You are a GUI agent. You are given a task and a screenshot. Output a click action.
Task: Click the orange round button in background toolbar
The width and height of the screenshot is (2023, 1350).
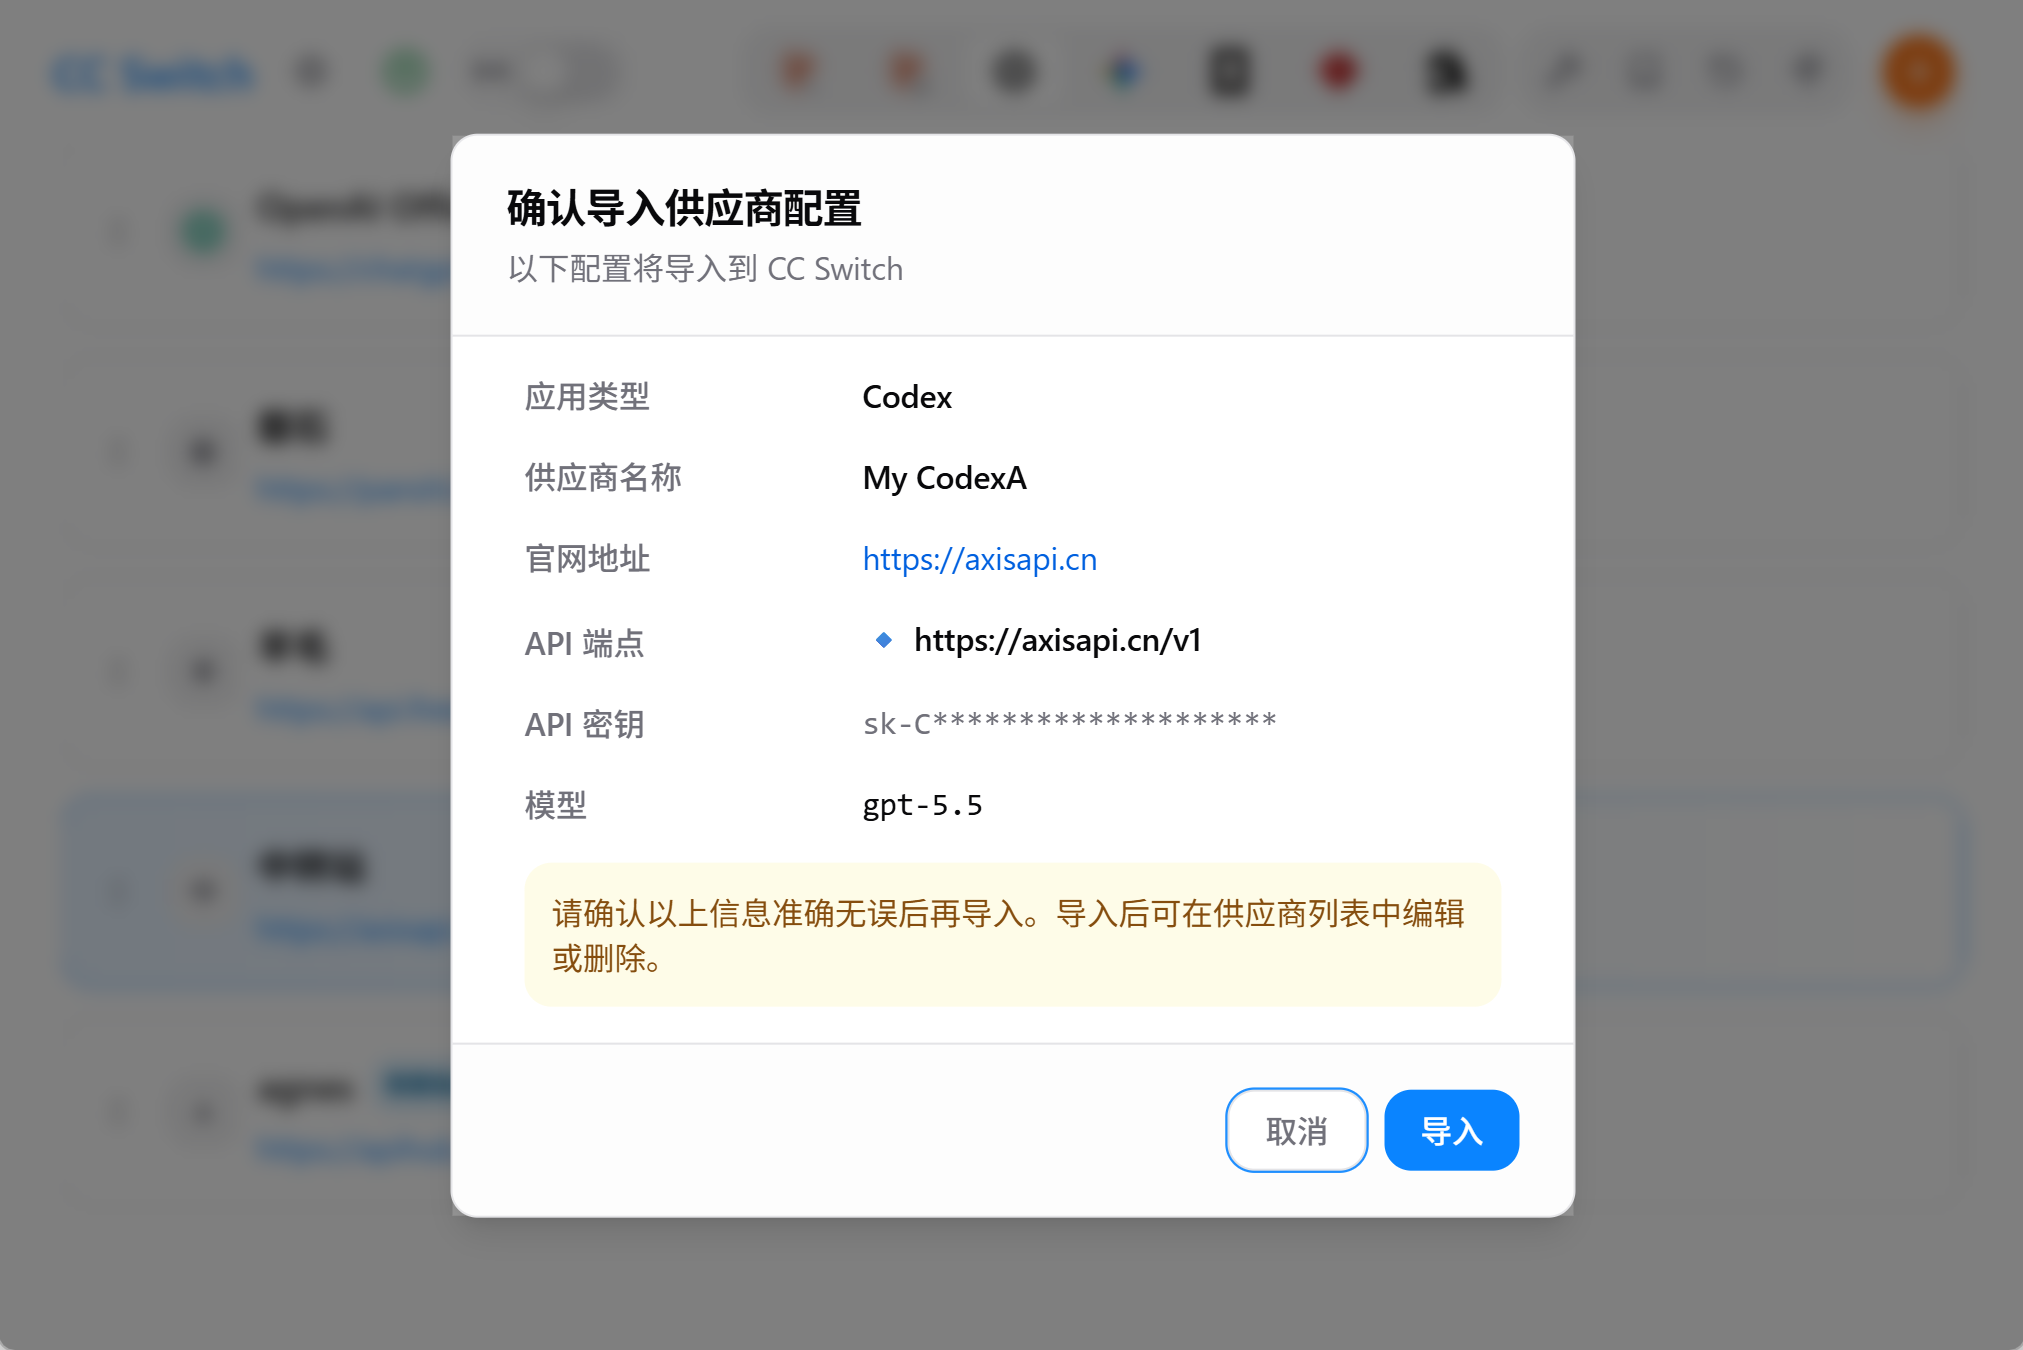coord(1918,72)
